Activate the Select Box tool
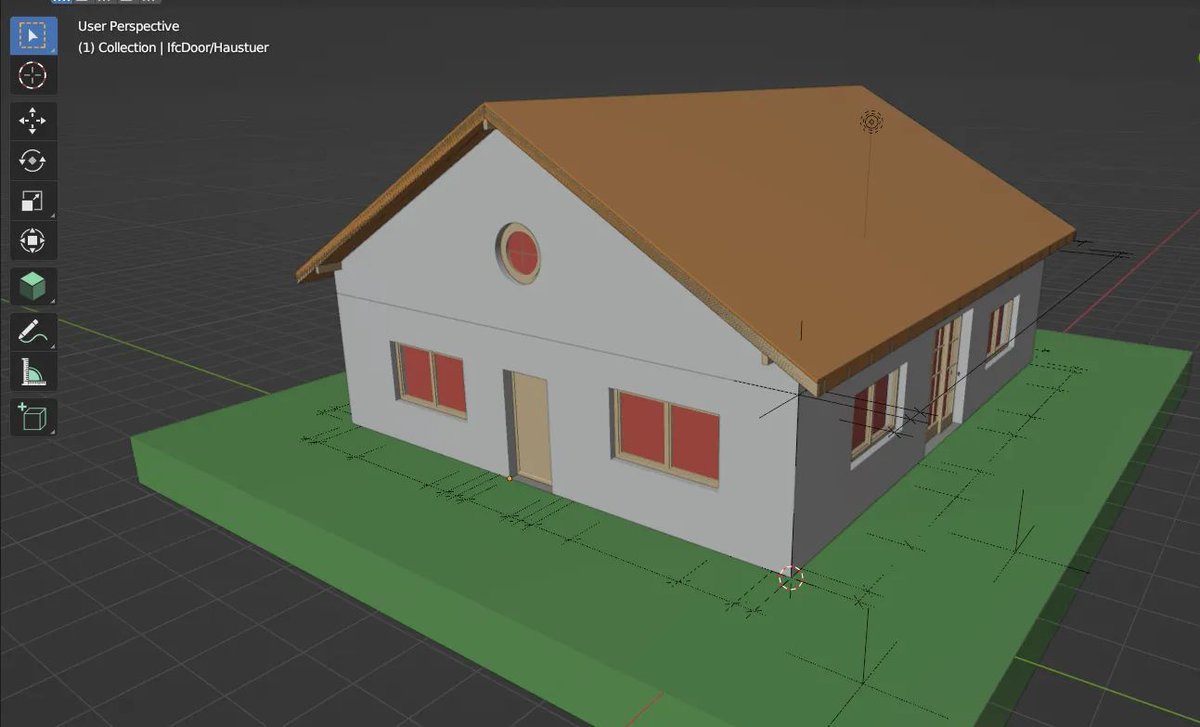1200x727 pixels. point(33,36)
